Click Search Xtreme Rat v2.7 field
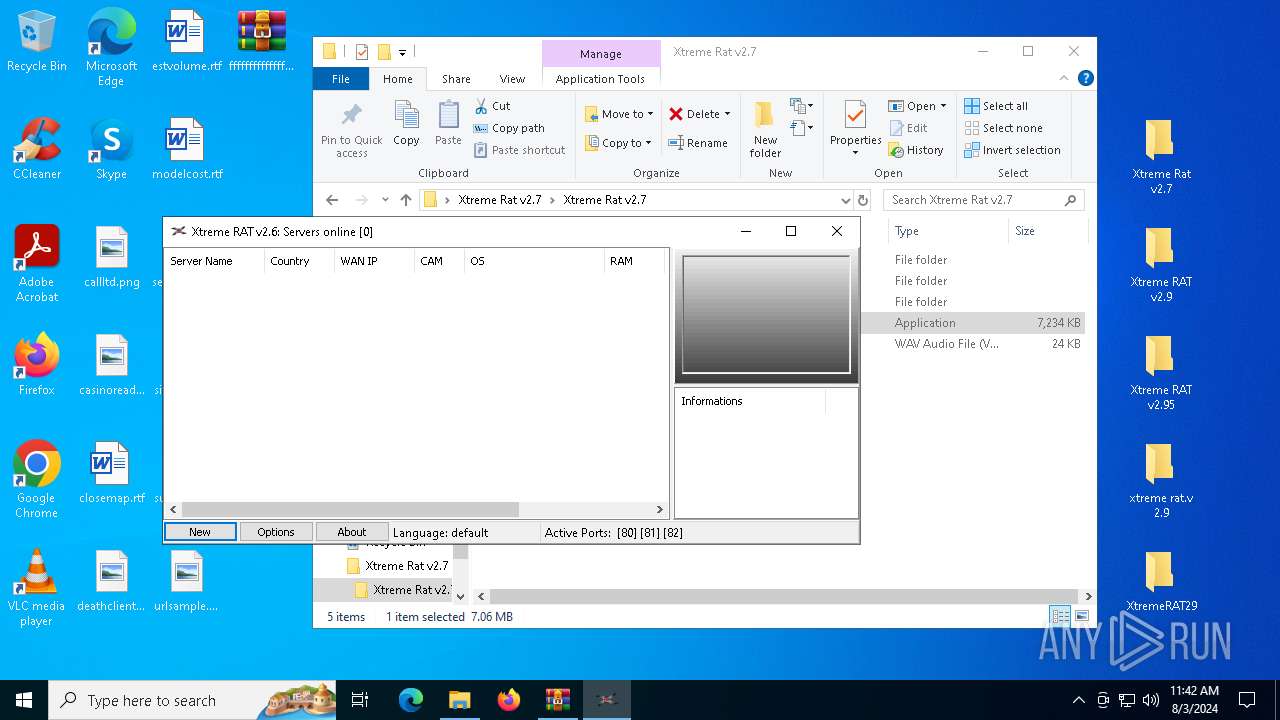This screenshot has width=1280, height=720. point(984,200)
